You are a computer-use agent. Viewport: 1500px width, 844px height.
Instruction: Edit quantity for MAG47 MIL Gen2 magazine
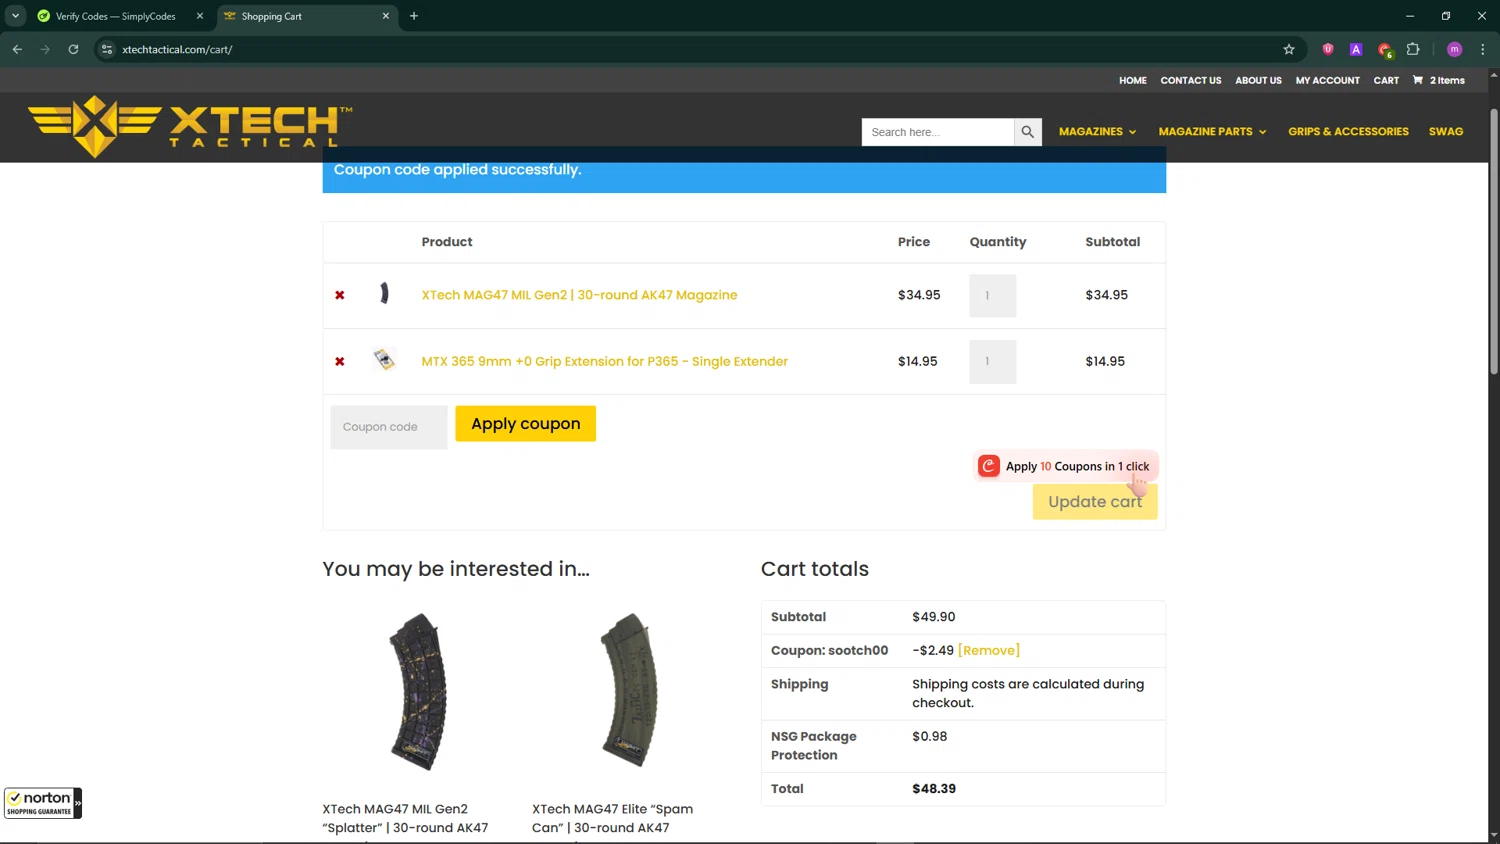click(x=992, y=296)
